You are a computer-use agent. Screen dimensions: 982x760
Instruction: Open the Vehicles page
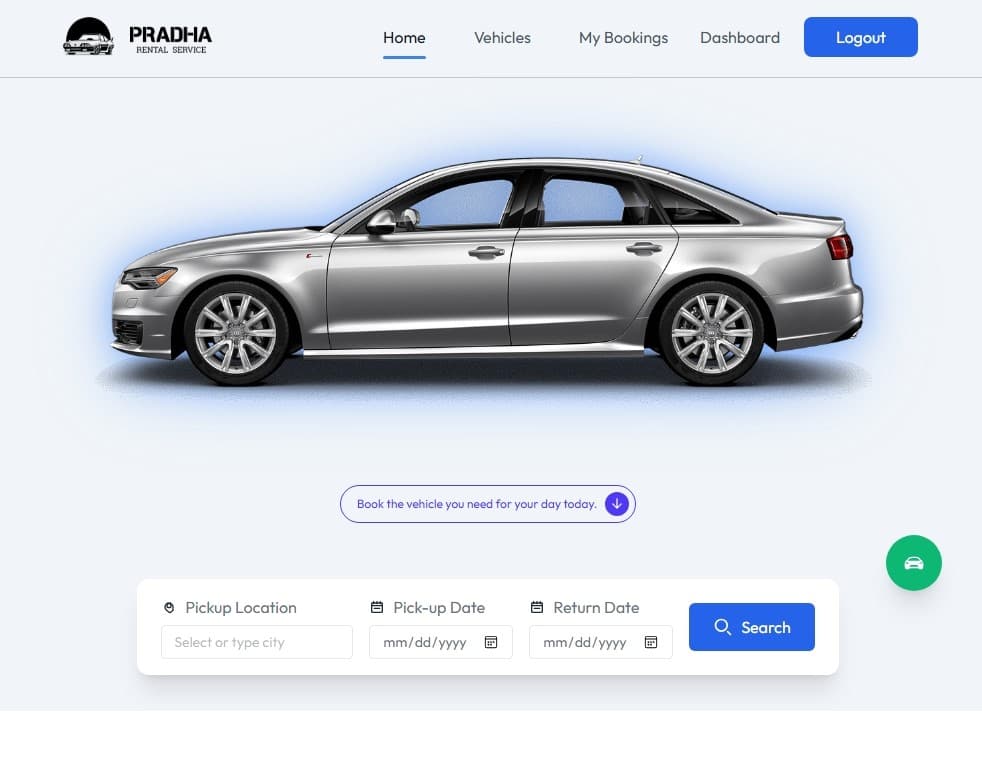tap(502, 38)
